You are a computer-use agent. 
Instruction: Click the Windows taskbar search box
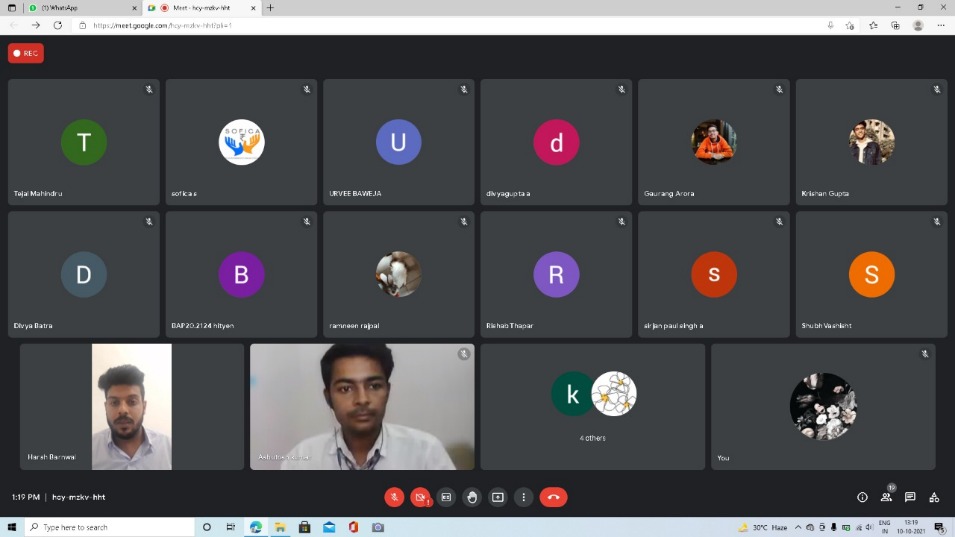tap(110, 527)
